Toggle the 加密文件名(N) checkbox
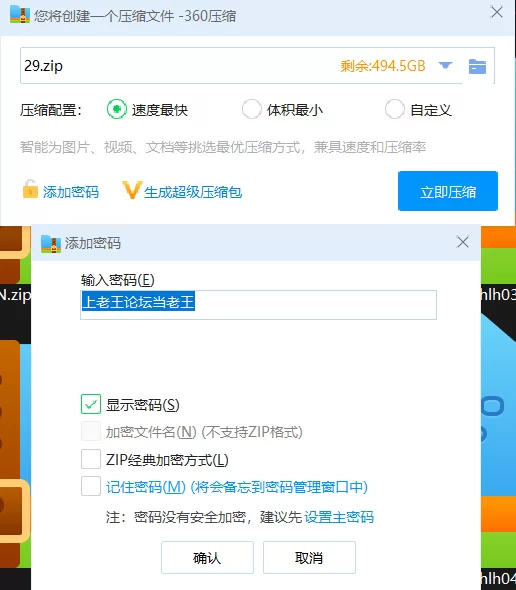 91,431
